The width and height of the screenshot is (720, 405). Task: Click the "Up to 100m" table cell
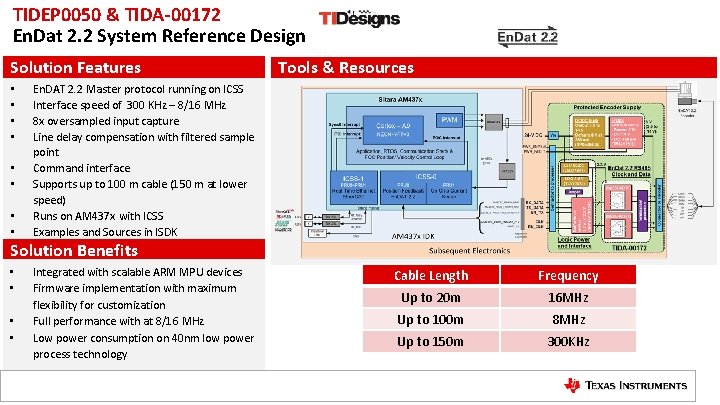pos(431,320)
